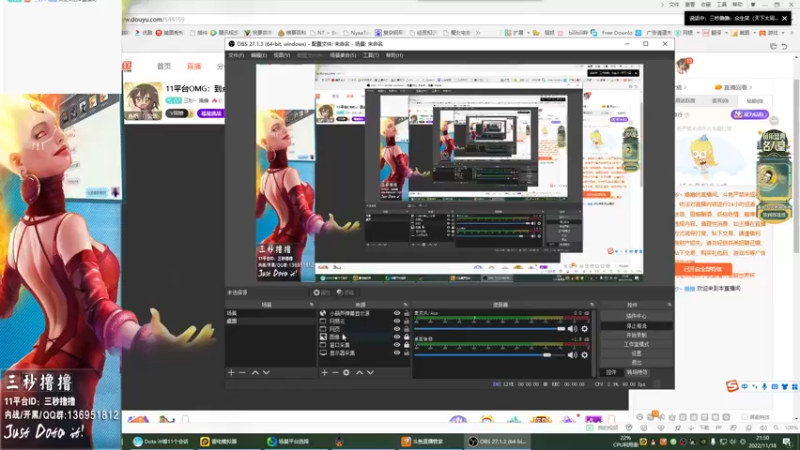Pop out the Scenes dock via its header icon
Image resolution: width=800 pixels, height=450 pixels.
click(x=311, y=305)
